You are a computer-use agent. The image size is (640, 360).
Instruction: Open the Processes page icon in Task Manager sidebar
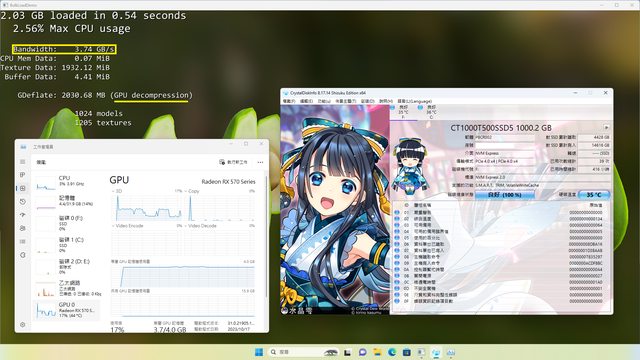click(23, 175)
